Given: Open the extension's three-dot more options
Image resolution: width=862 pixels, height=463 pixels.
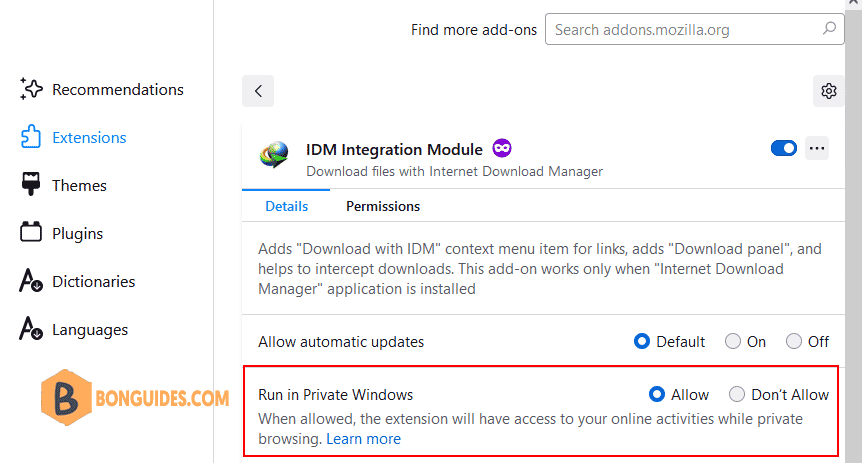Looking at the screenshot, I should pos(817,148).
